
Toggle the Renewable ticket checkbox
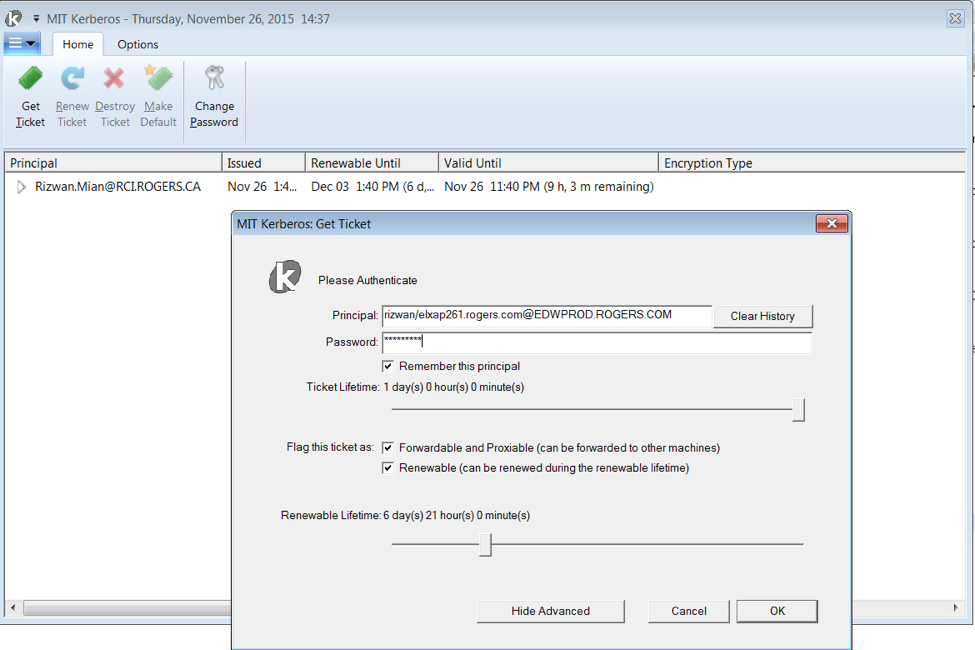(388, 468)
